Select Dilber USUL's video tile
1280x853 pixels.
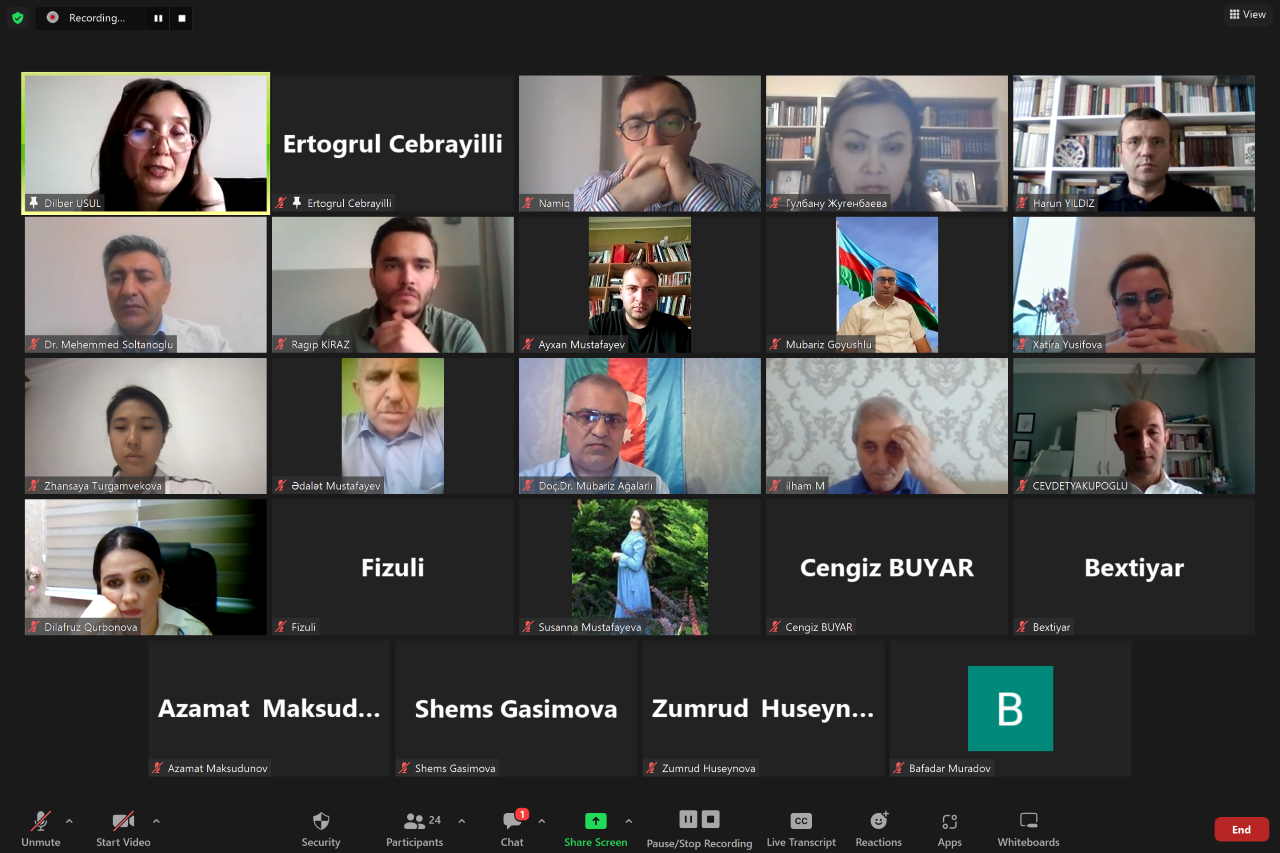146,143
